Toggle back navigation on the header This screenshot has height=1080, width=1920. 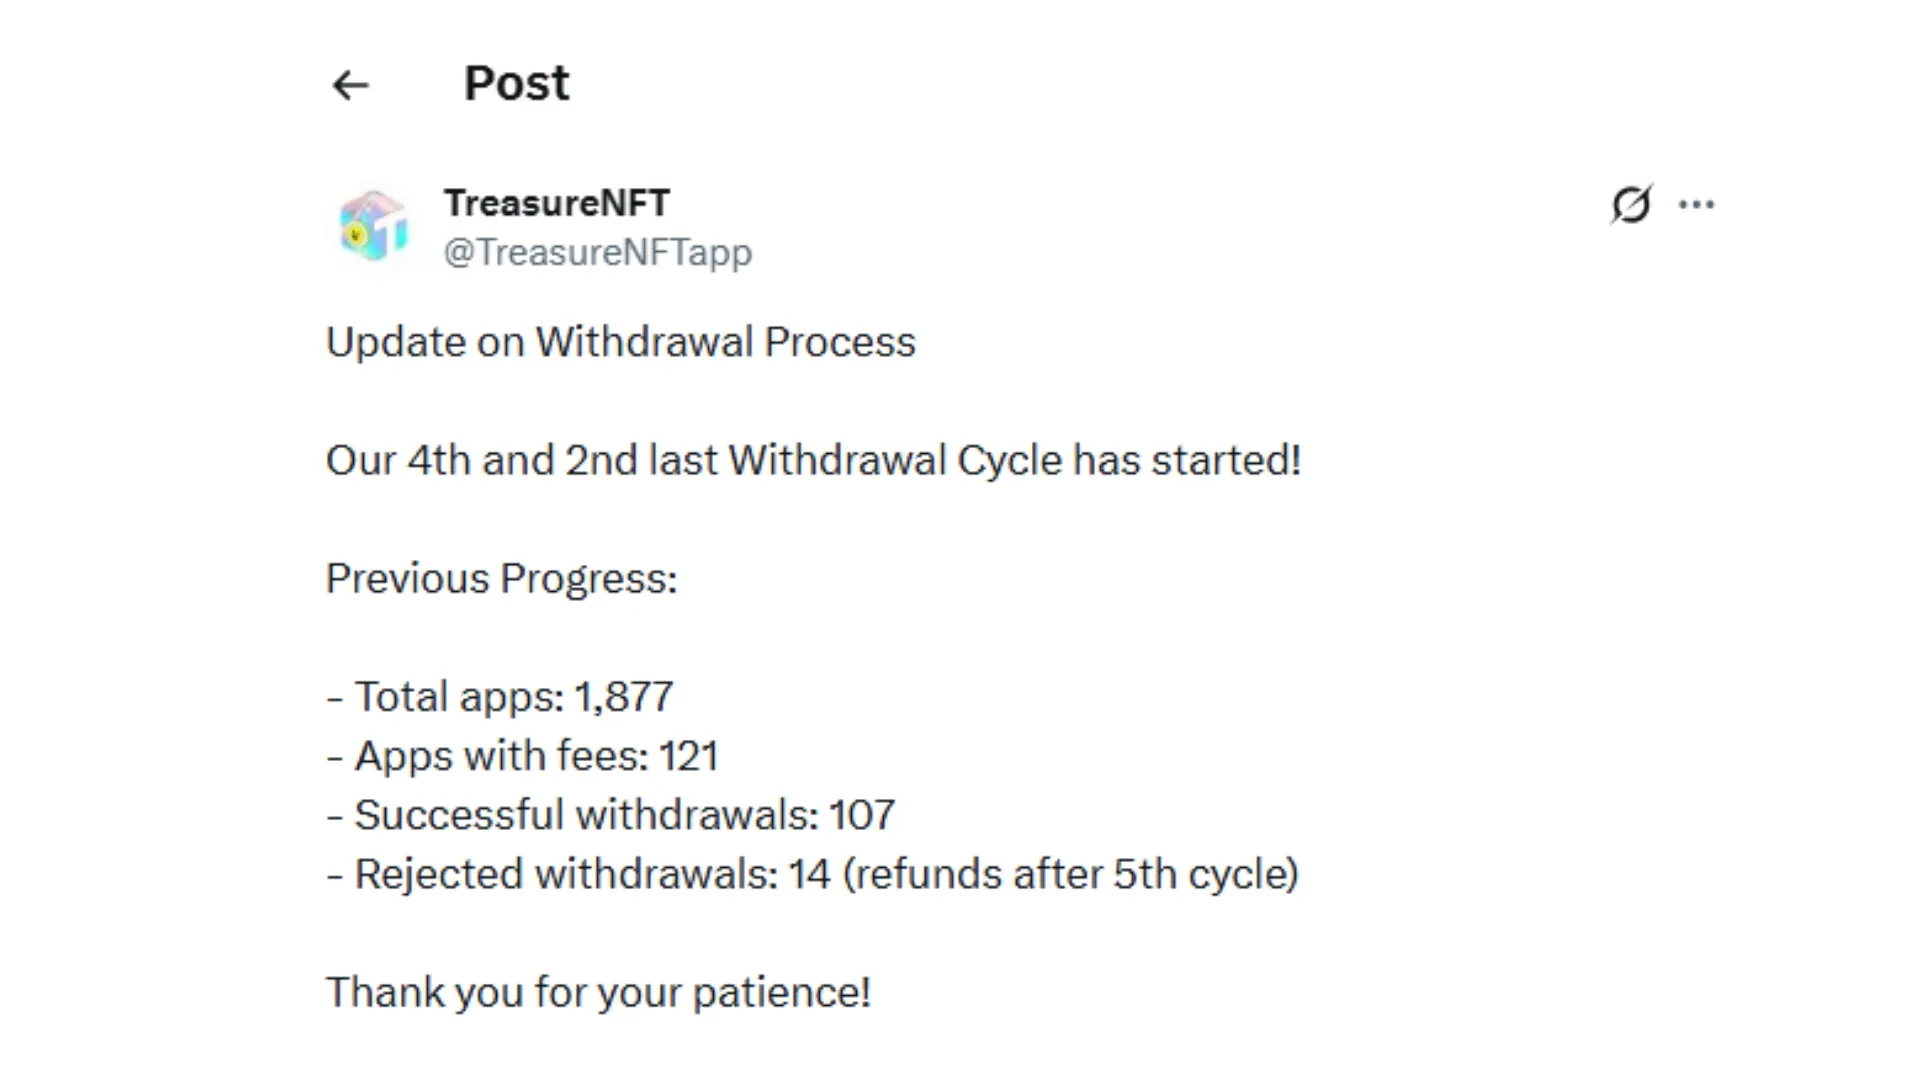[349, 85]
